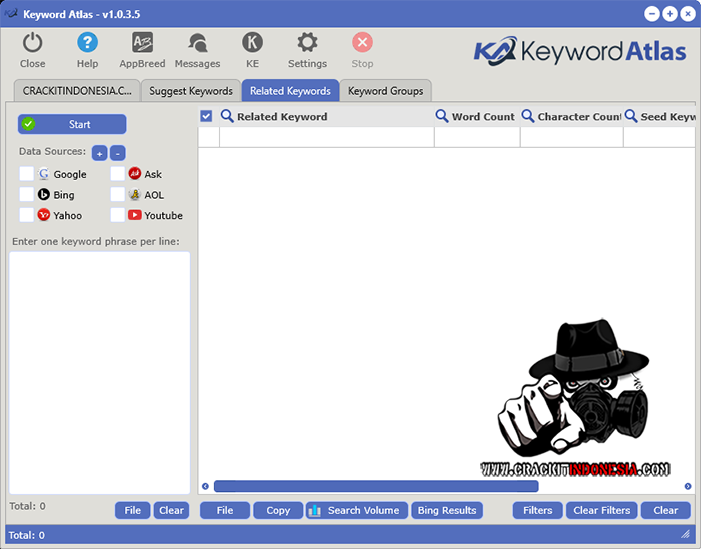Open the Help question mark icon
This screenshot has height=549, width=701.
tap(88, 43)
